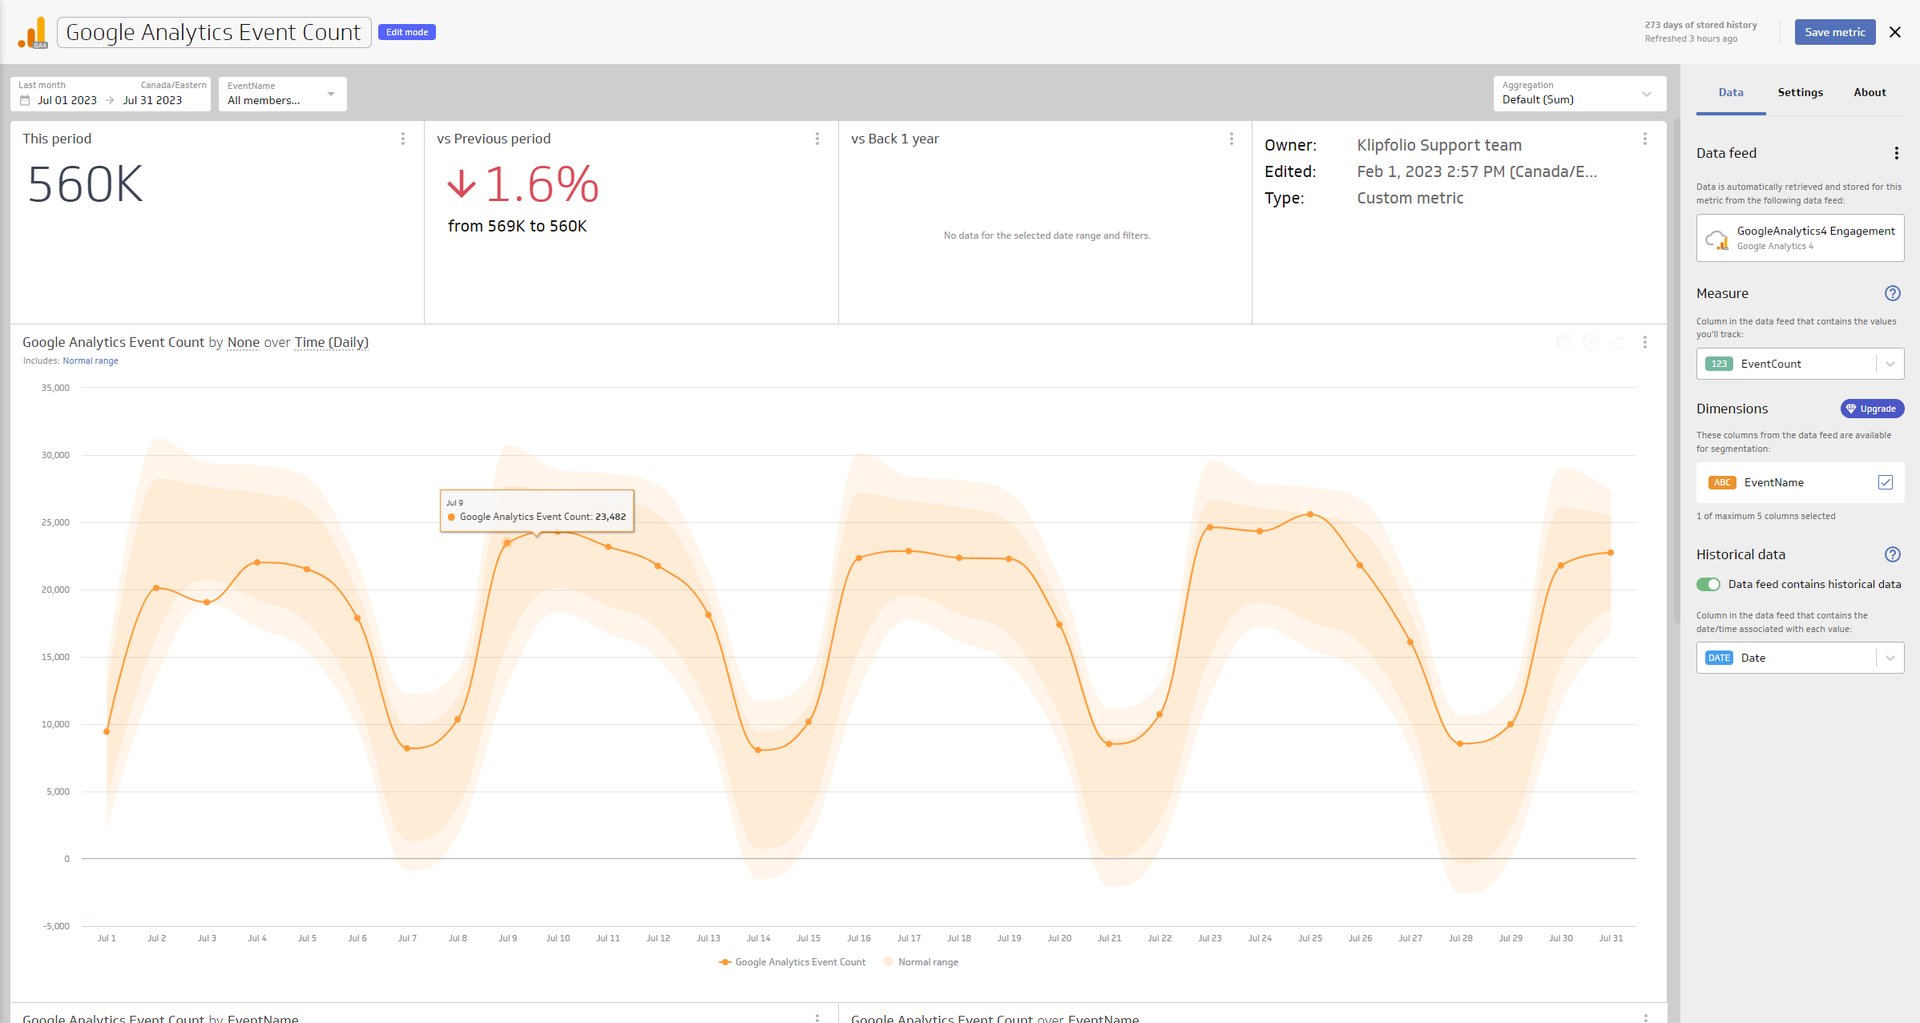Click the Google Analytics logo icon
This screenshot has width=1920, height=1023.
(x=33, y=32)
